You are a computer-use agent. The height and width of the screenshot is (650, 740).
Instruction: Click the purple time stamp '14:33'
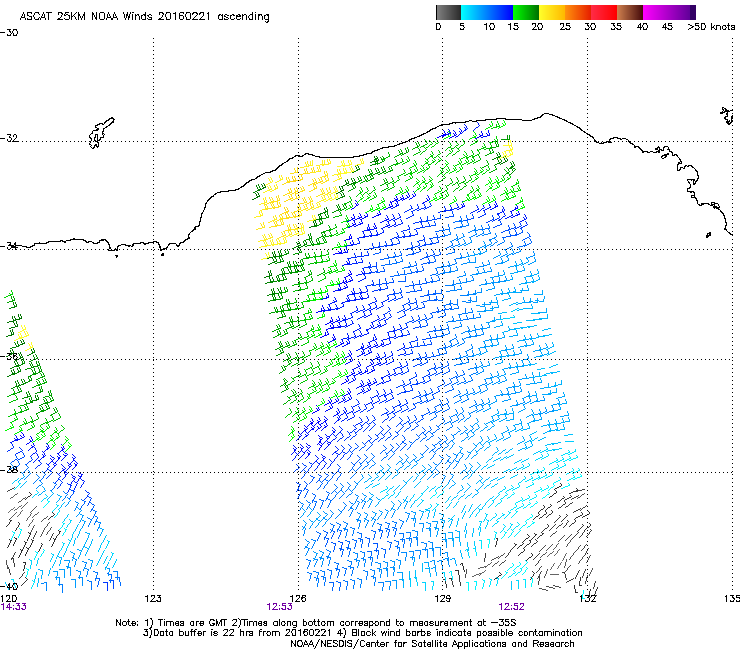[x=14, y=607]
